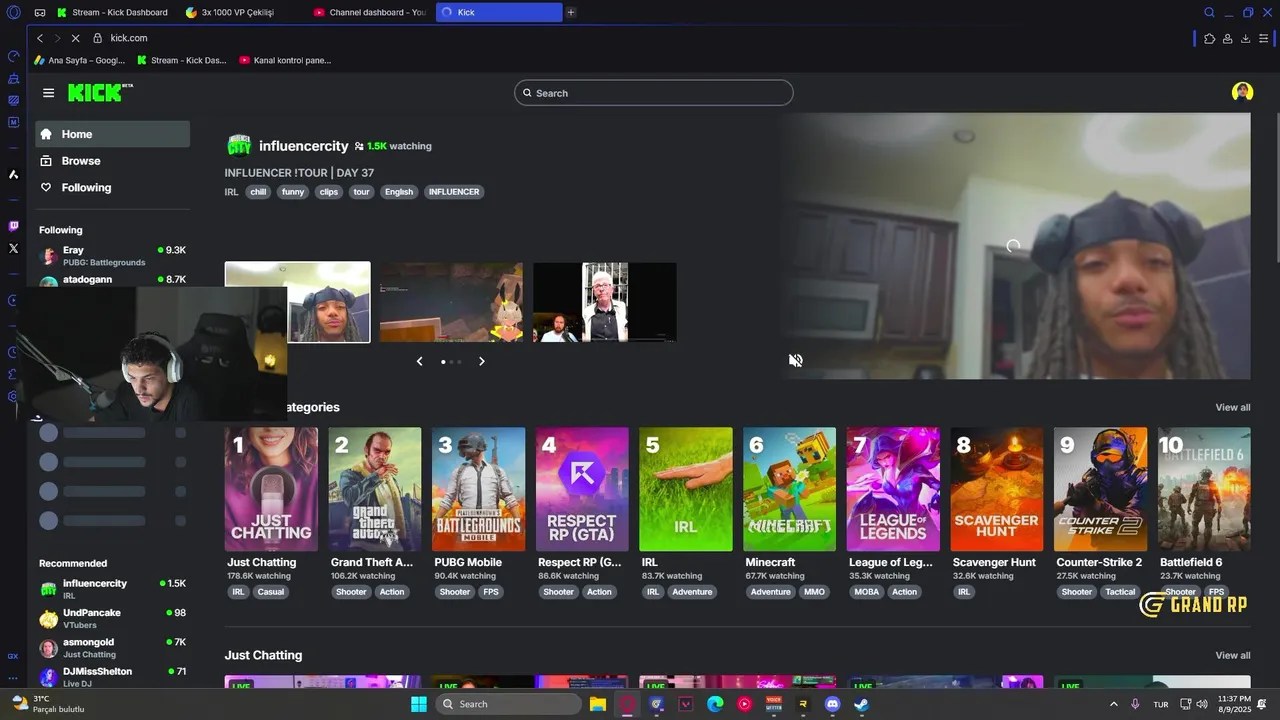Select Following in Kick sidebar
The image size is (1280, 720).
coord(112,188)
